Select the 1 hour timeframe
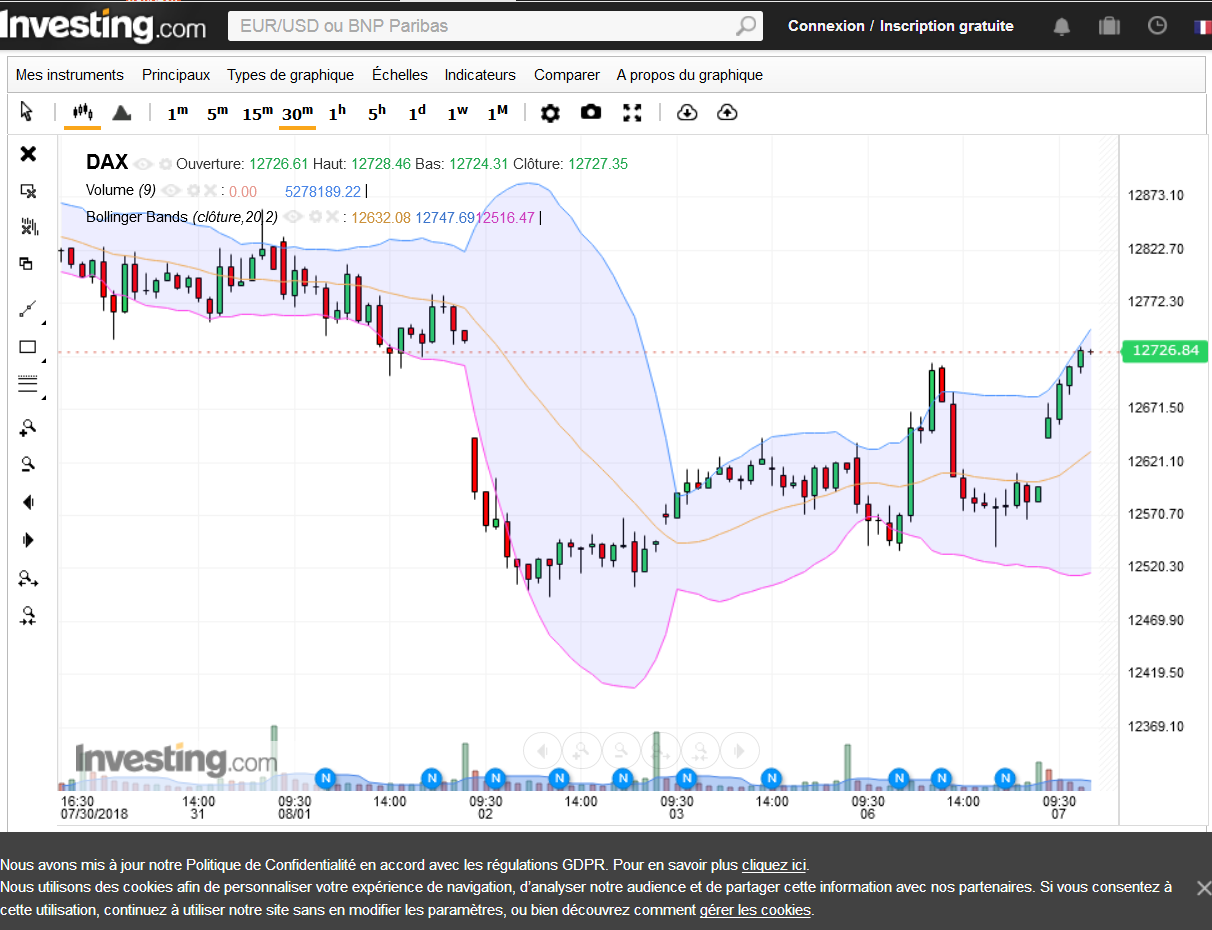Viewport: 1212px width, 930px height. click(x=337, y=113)
